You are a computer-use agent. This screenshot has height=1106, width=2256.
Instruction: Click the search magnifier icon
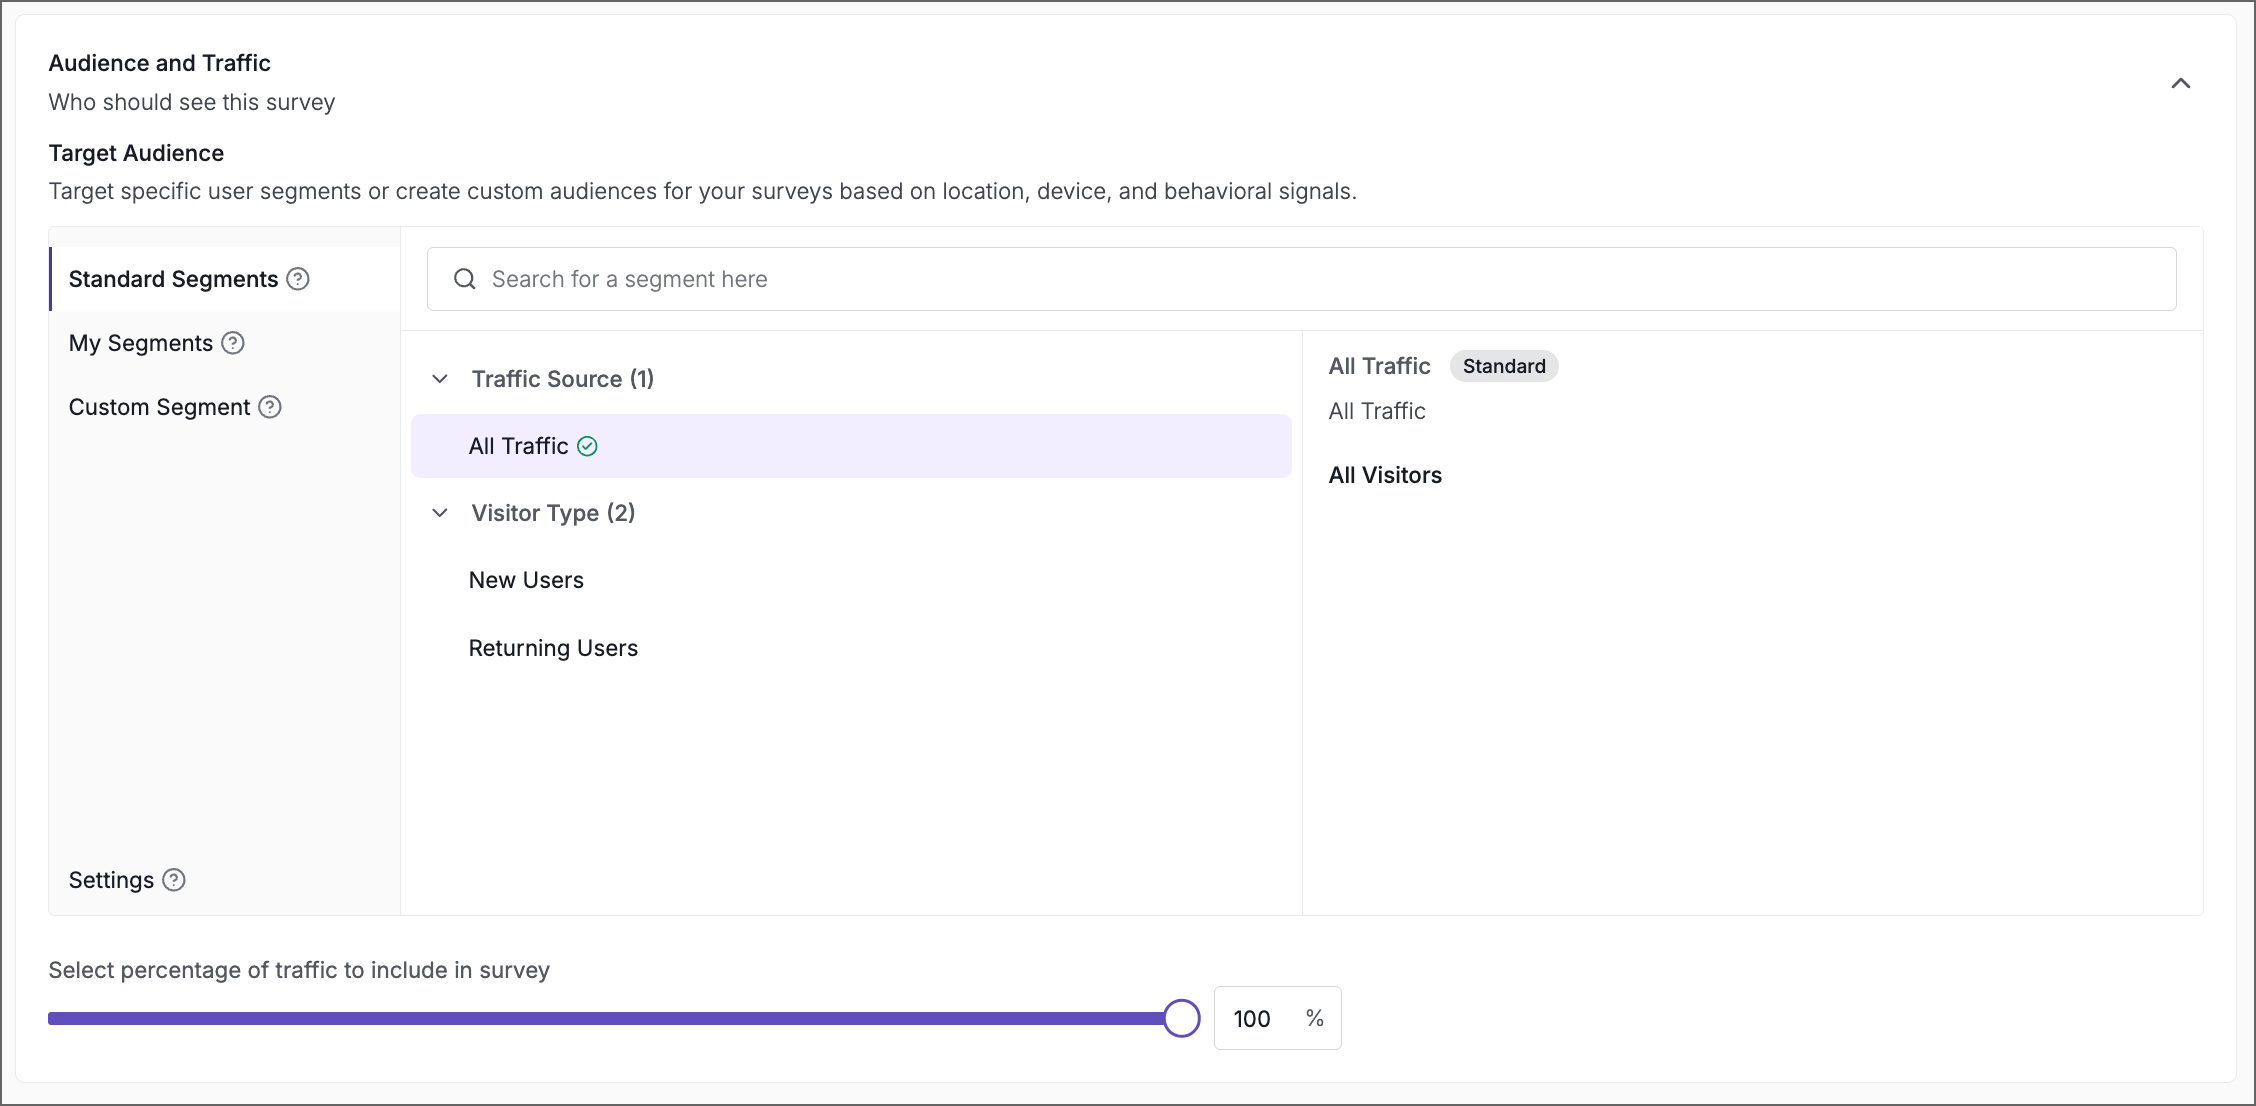click(x=465, y=279)
